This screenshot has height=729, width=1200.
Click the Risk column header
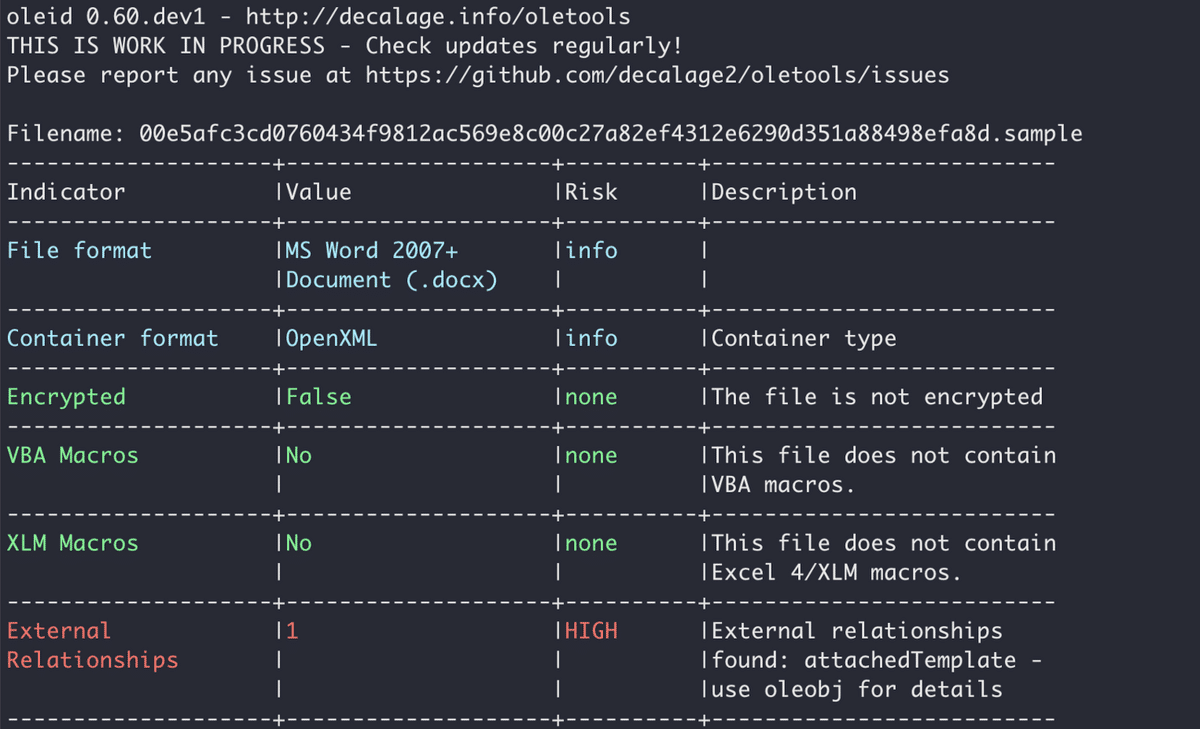pos(592,192)
